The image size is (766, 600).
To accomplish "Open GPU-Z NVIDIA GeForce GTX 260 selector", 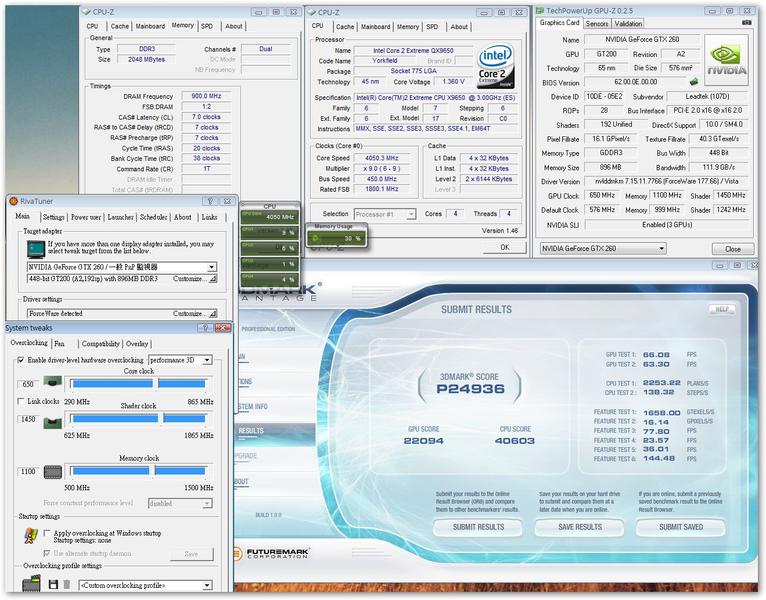I will 603,248.
